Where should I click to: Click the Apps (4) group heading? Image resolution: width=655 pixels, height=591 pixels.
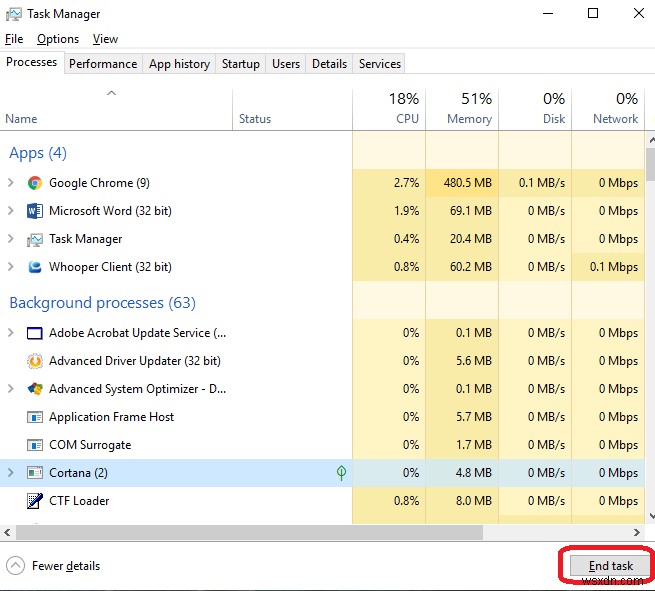pos(38,153)
